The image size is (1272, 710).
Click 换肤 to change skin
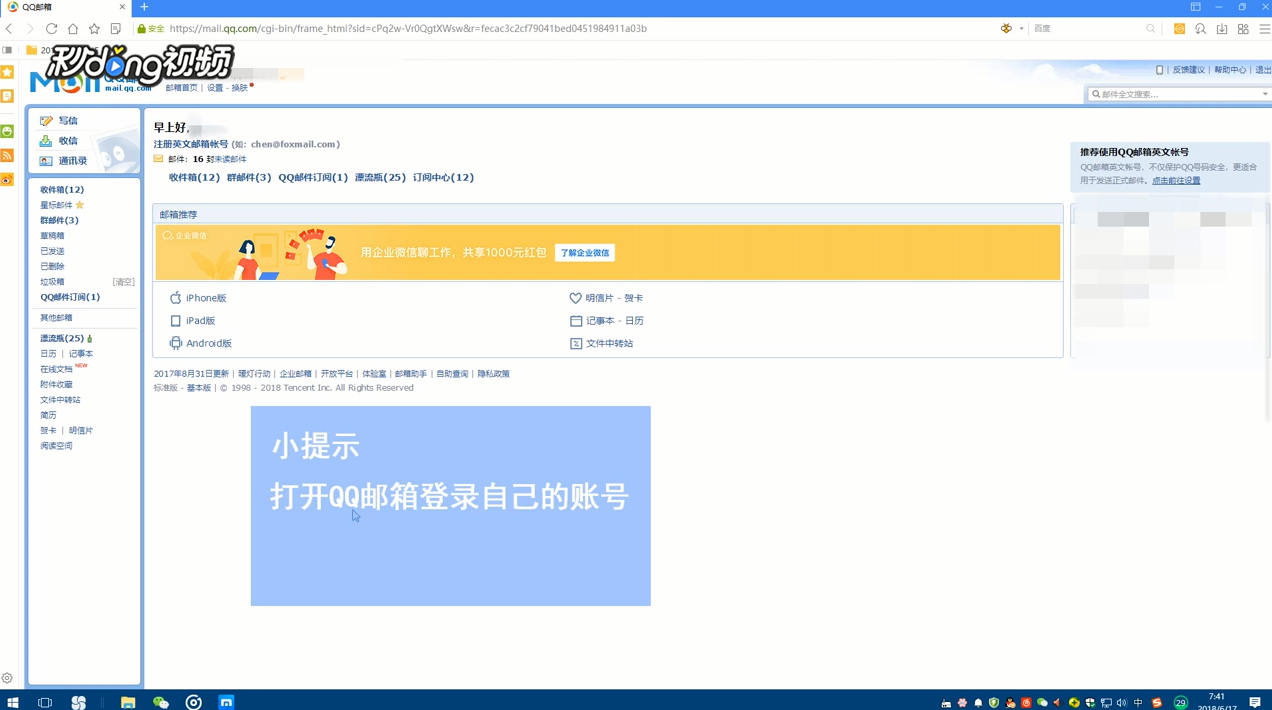click(x=240, y=88)
